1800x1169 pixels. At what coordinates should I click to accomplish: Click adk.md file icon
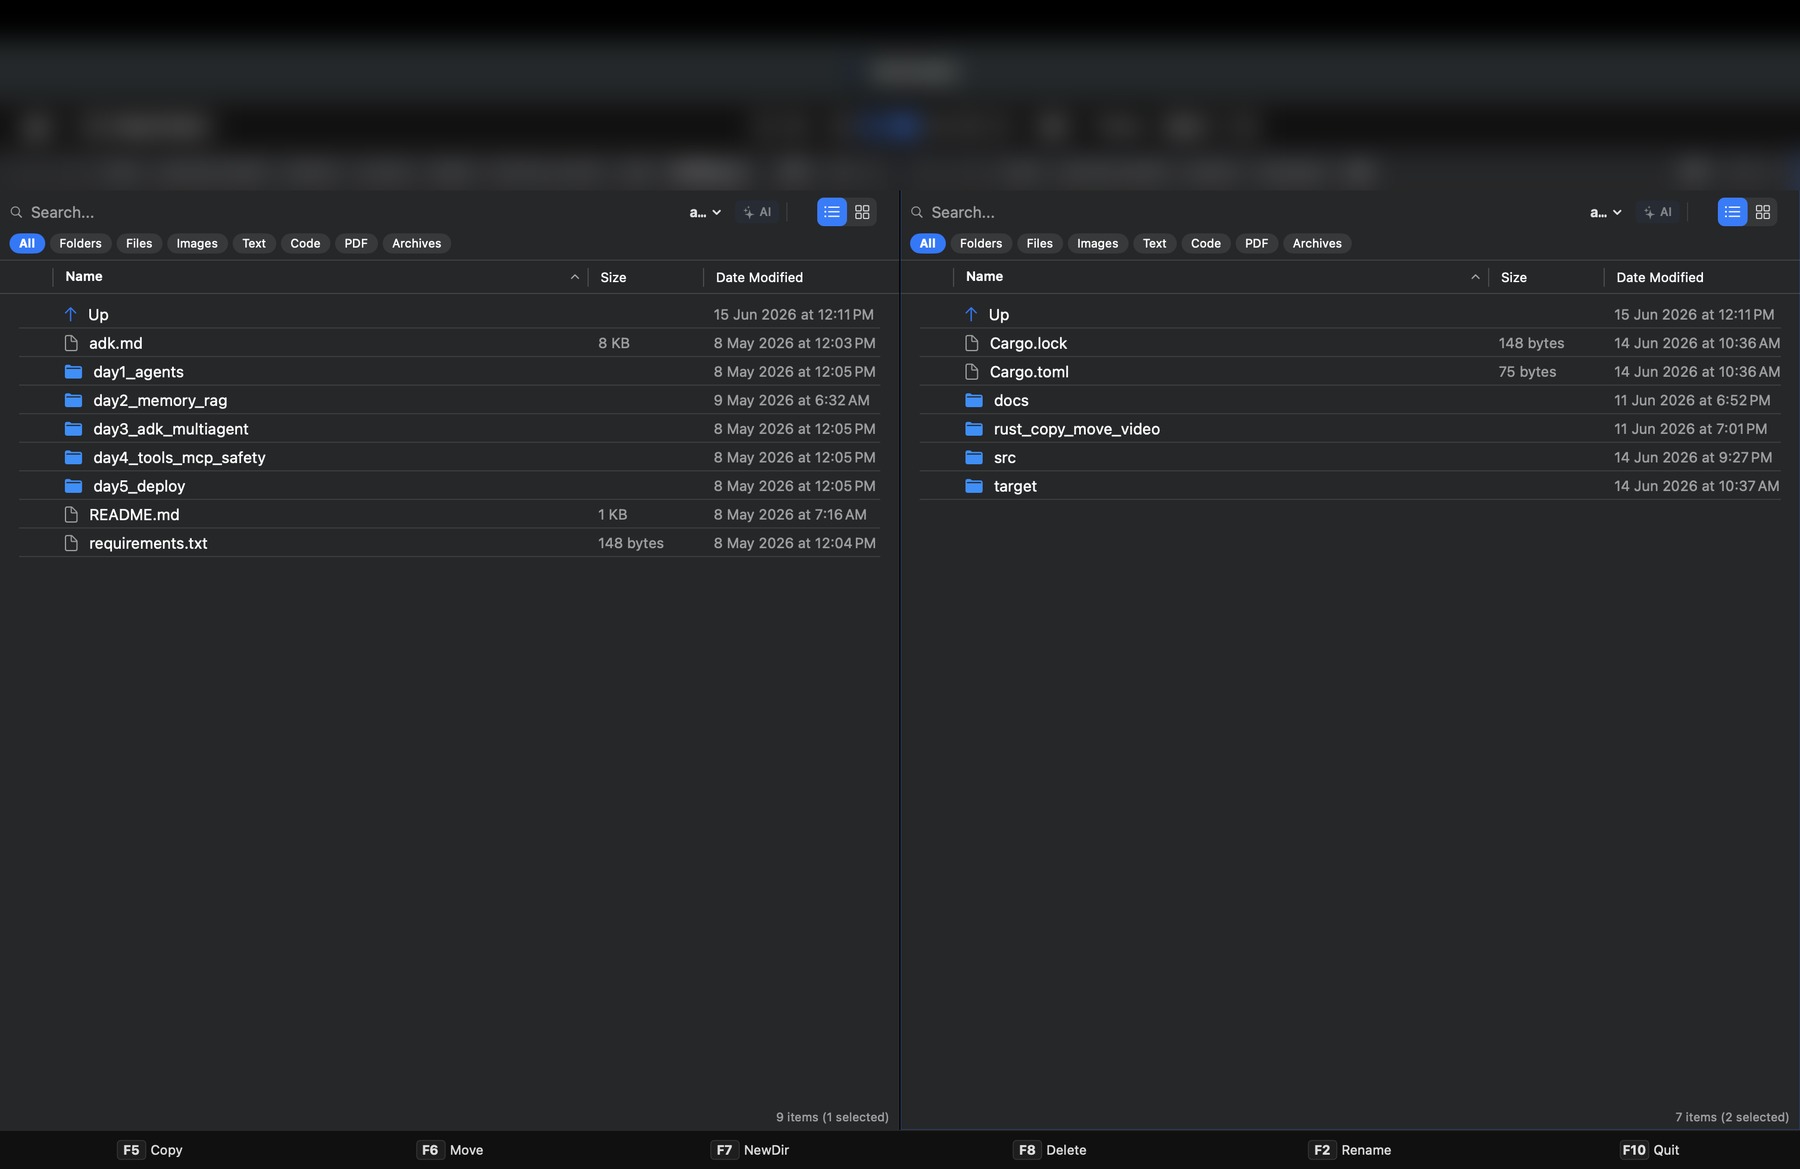pyautogui.click(x=71, y=343)
